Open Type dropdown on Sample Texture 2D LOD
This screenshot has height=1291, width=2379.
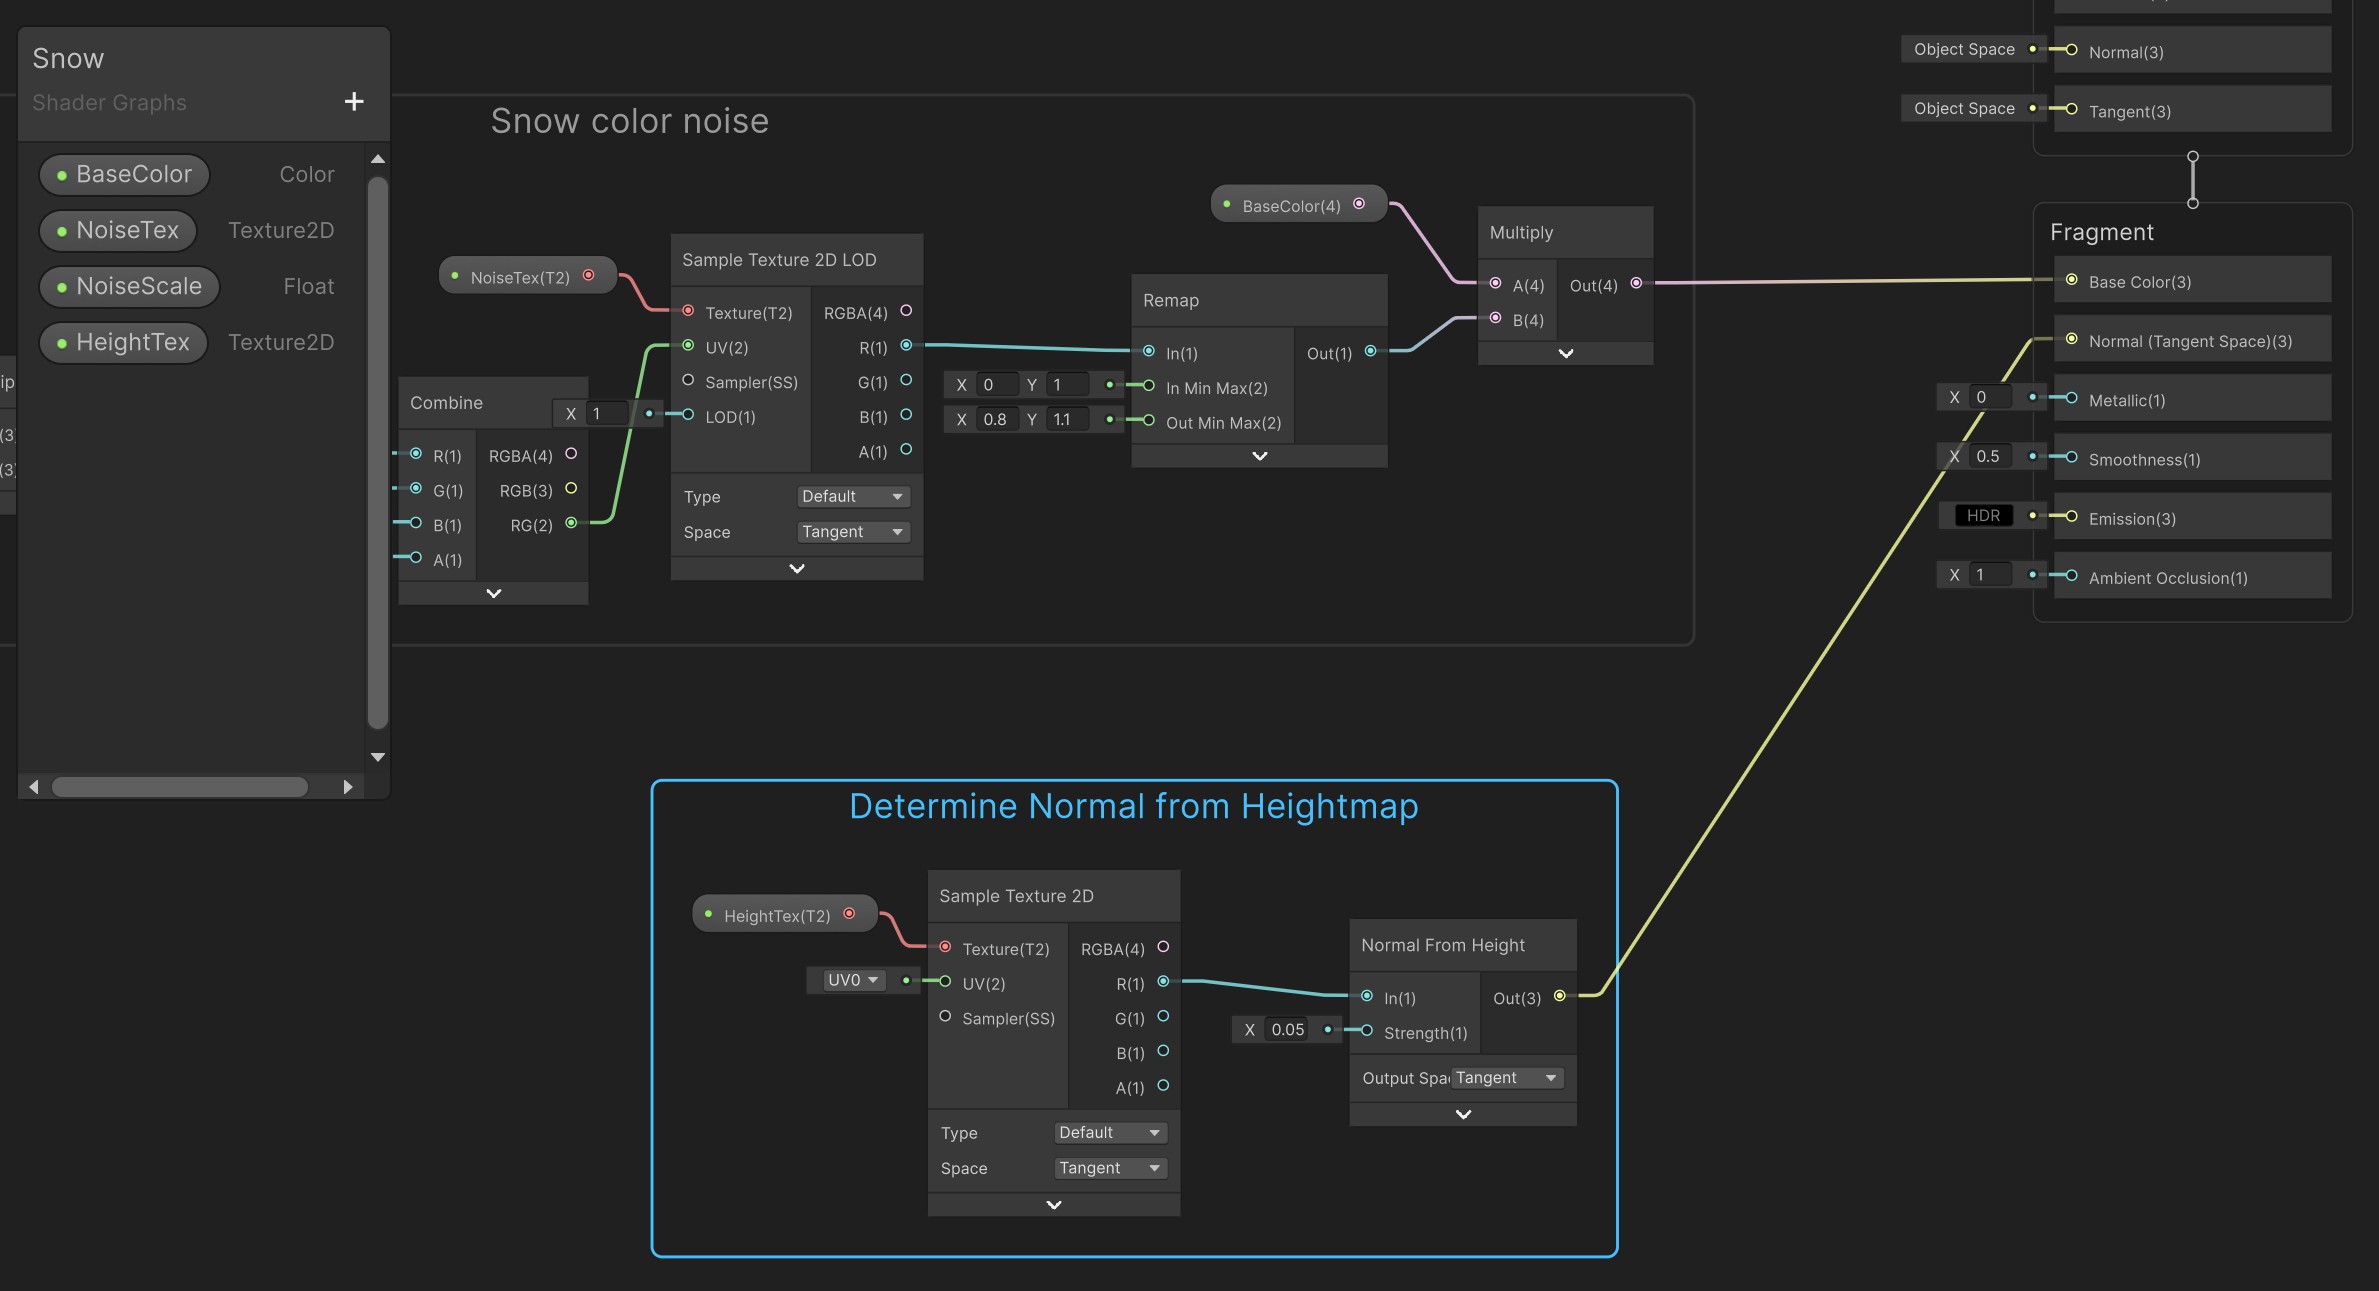pos(852,496)
